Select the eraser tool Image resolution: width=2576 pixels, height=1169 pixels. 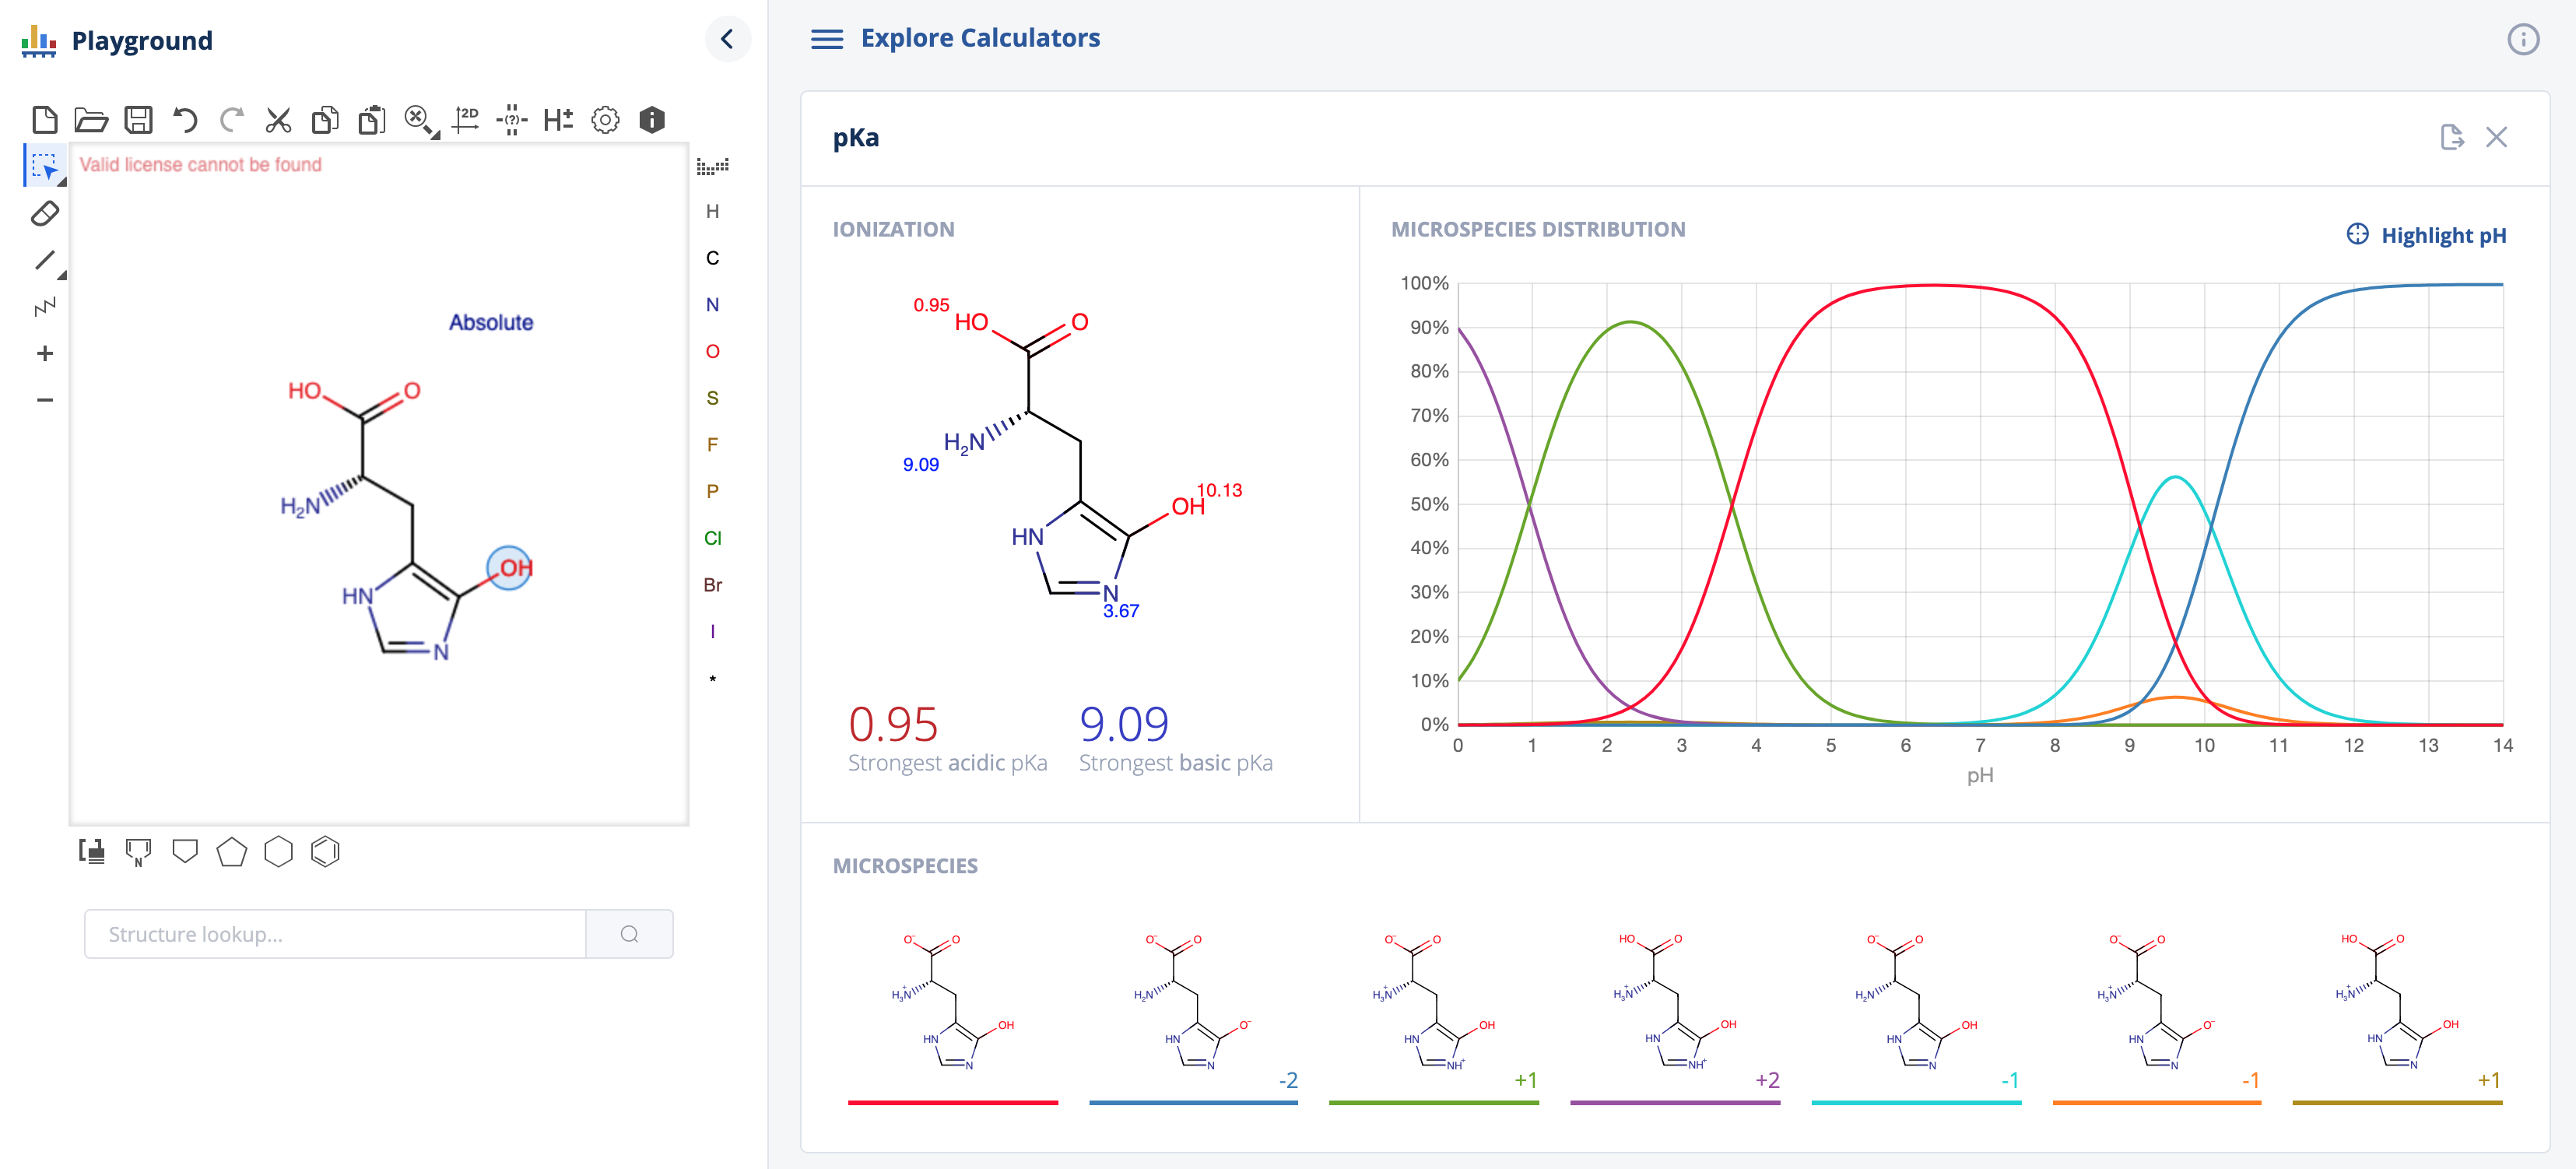[45, 213]
